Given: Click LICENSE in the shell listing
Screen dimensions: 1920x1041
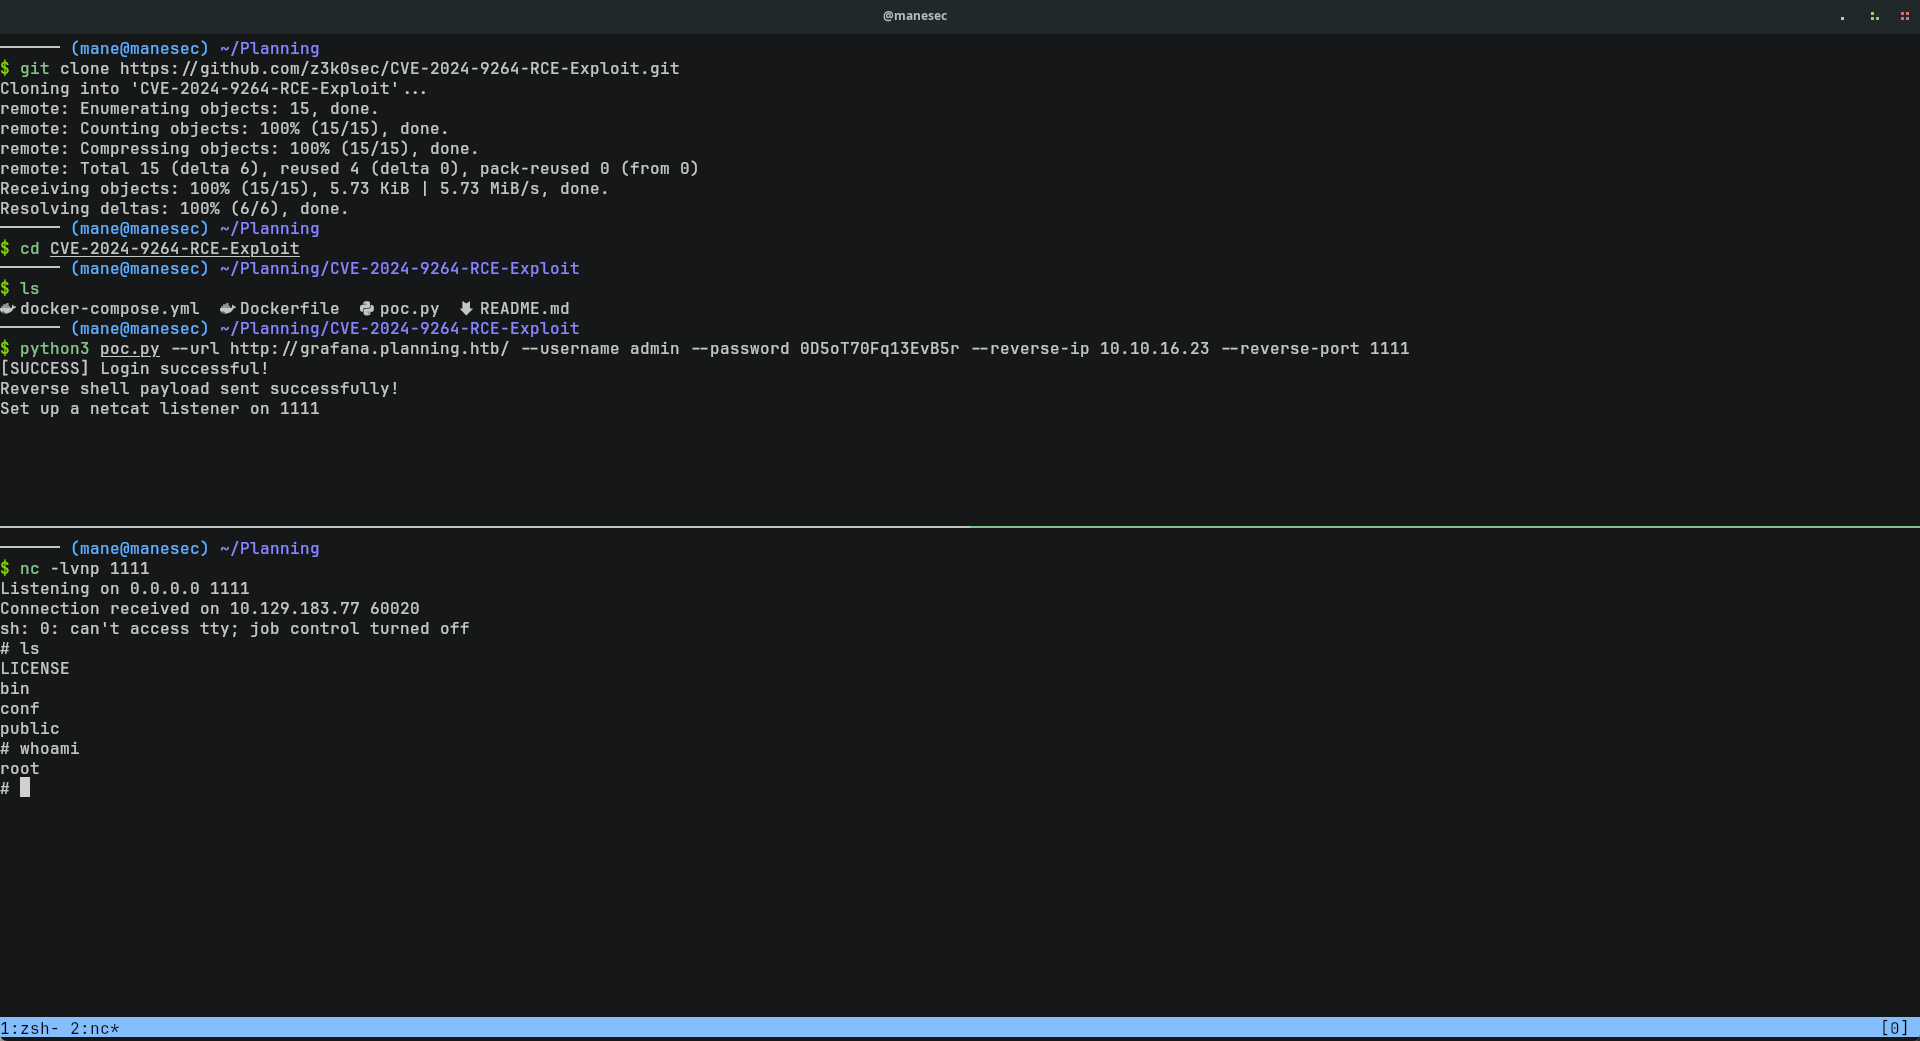Looking at the screenshot, I should pyautogui.click(x=35, y=668).
